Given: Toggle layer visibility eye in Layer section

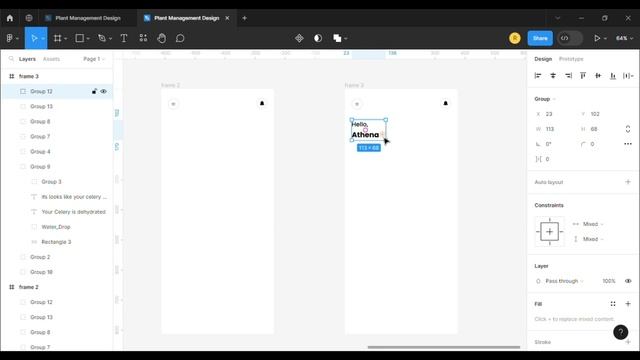Looking at the screenshot, I should pos(628,281).
